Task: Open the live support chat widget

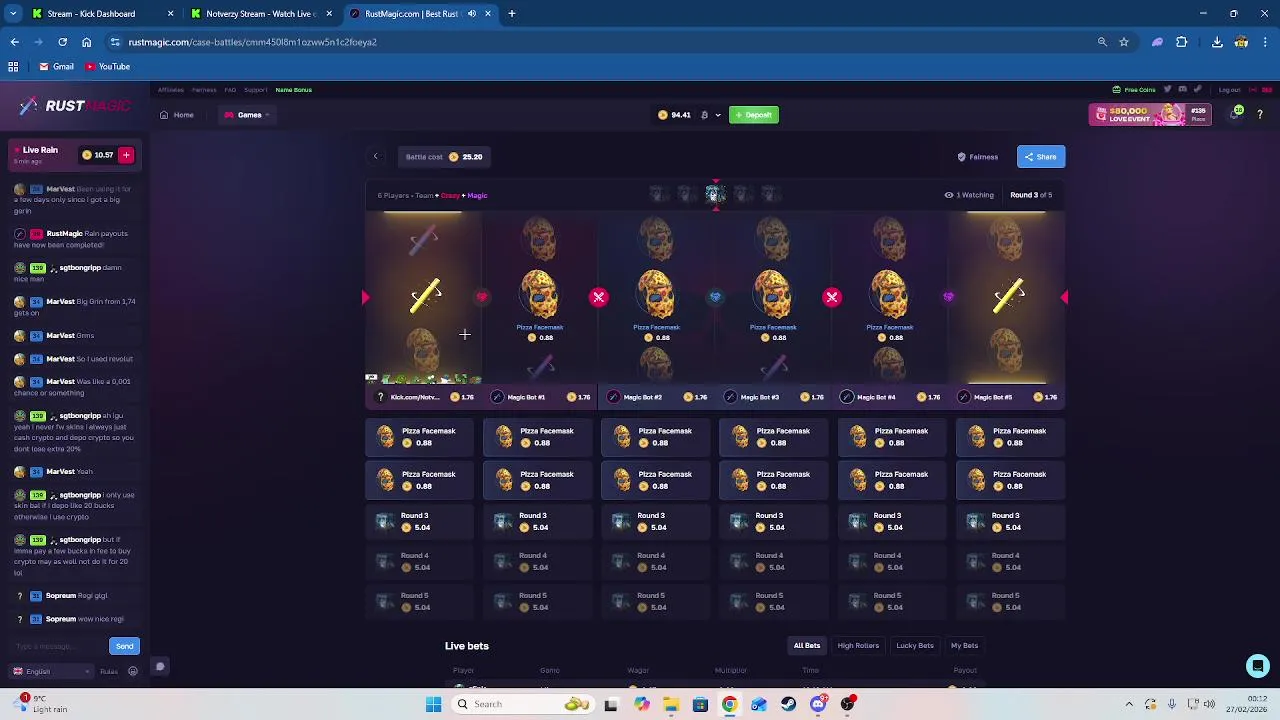Action: point(1258,666)
